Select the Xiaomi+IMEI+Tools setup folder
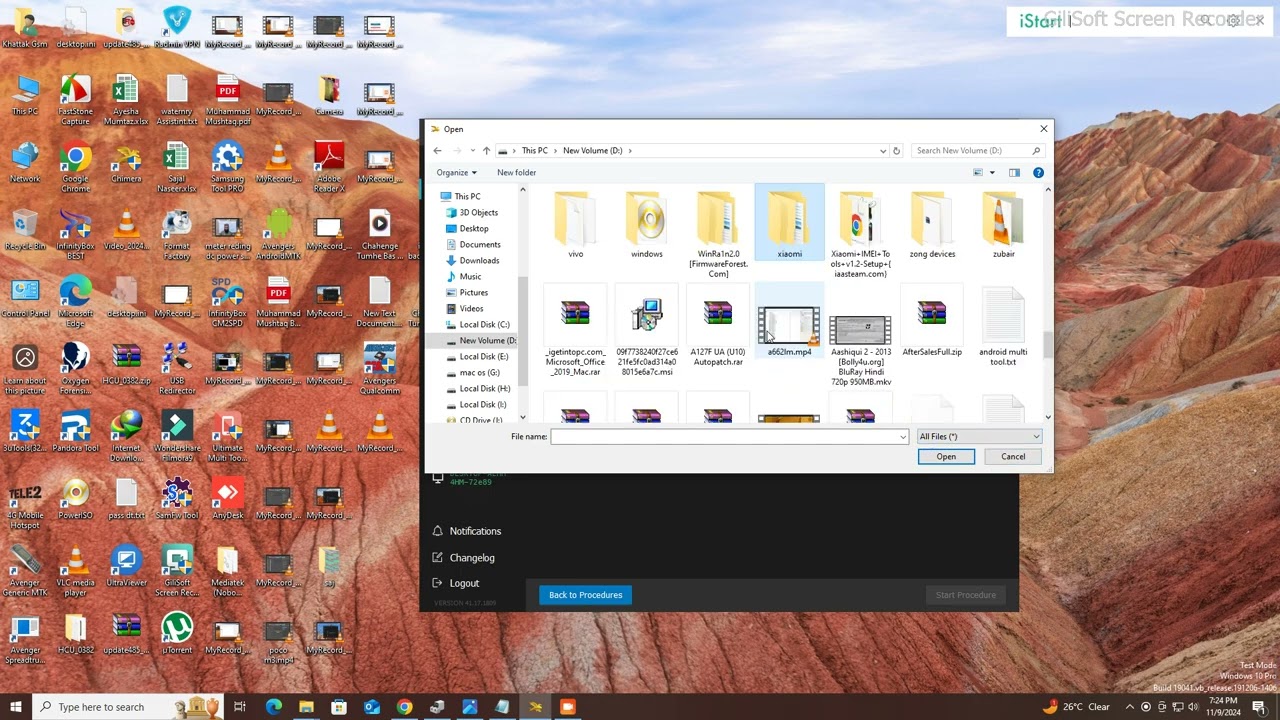The image size is (1280, 720). tap(860, 235)
